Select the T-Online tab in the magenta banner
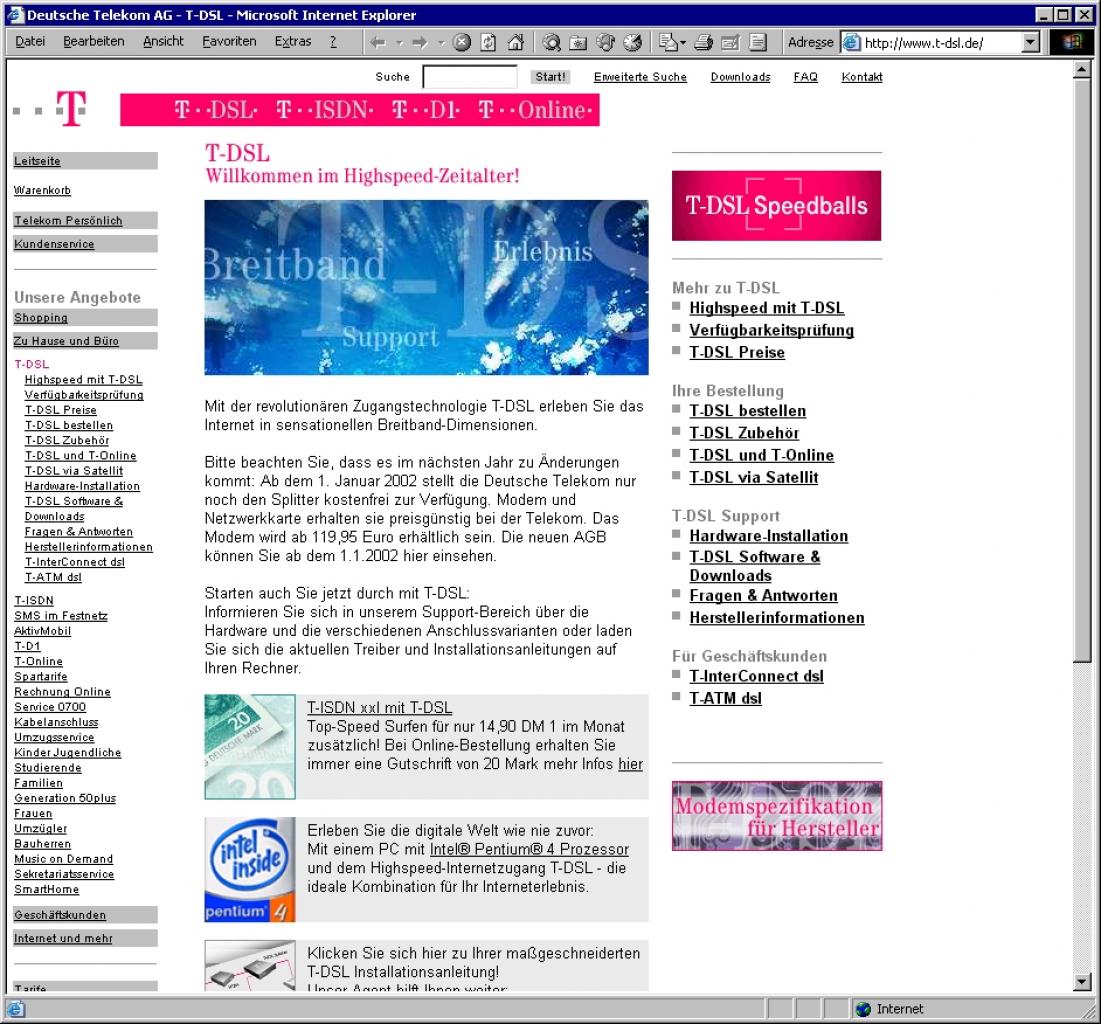The image size is (1101, 1024). click(536, 110)
